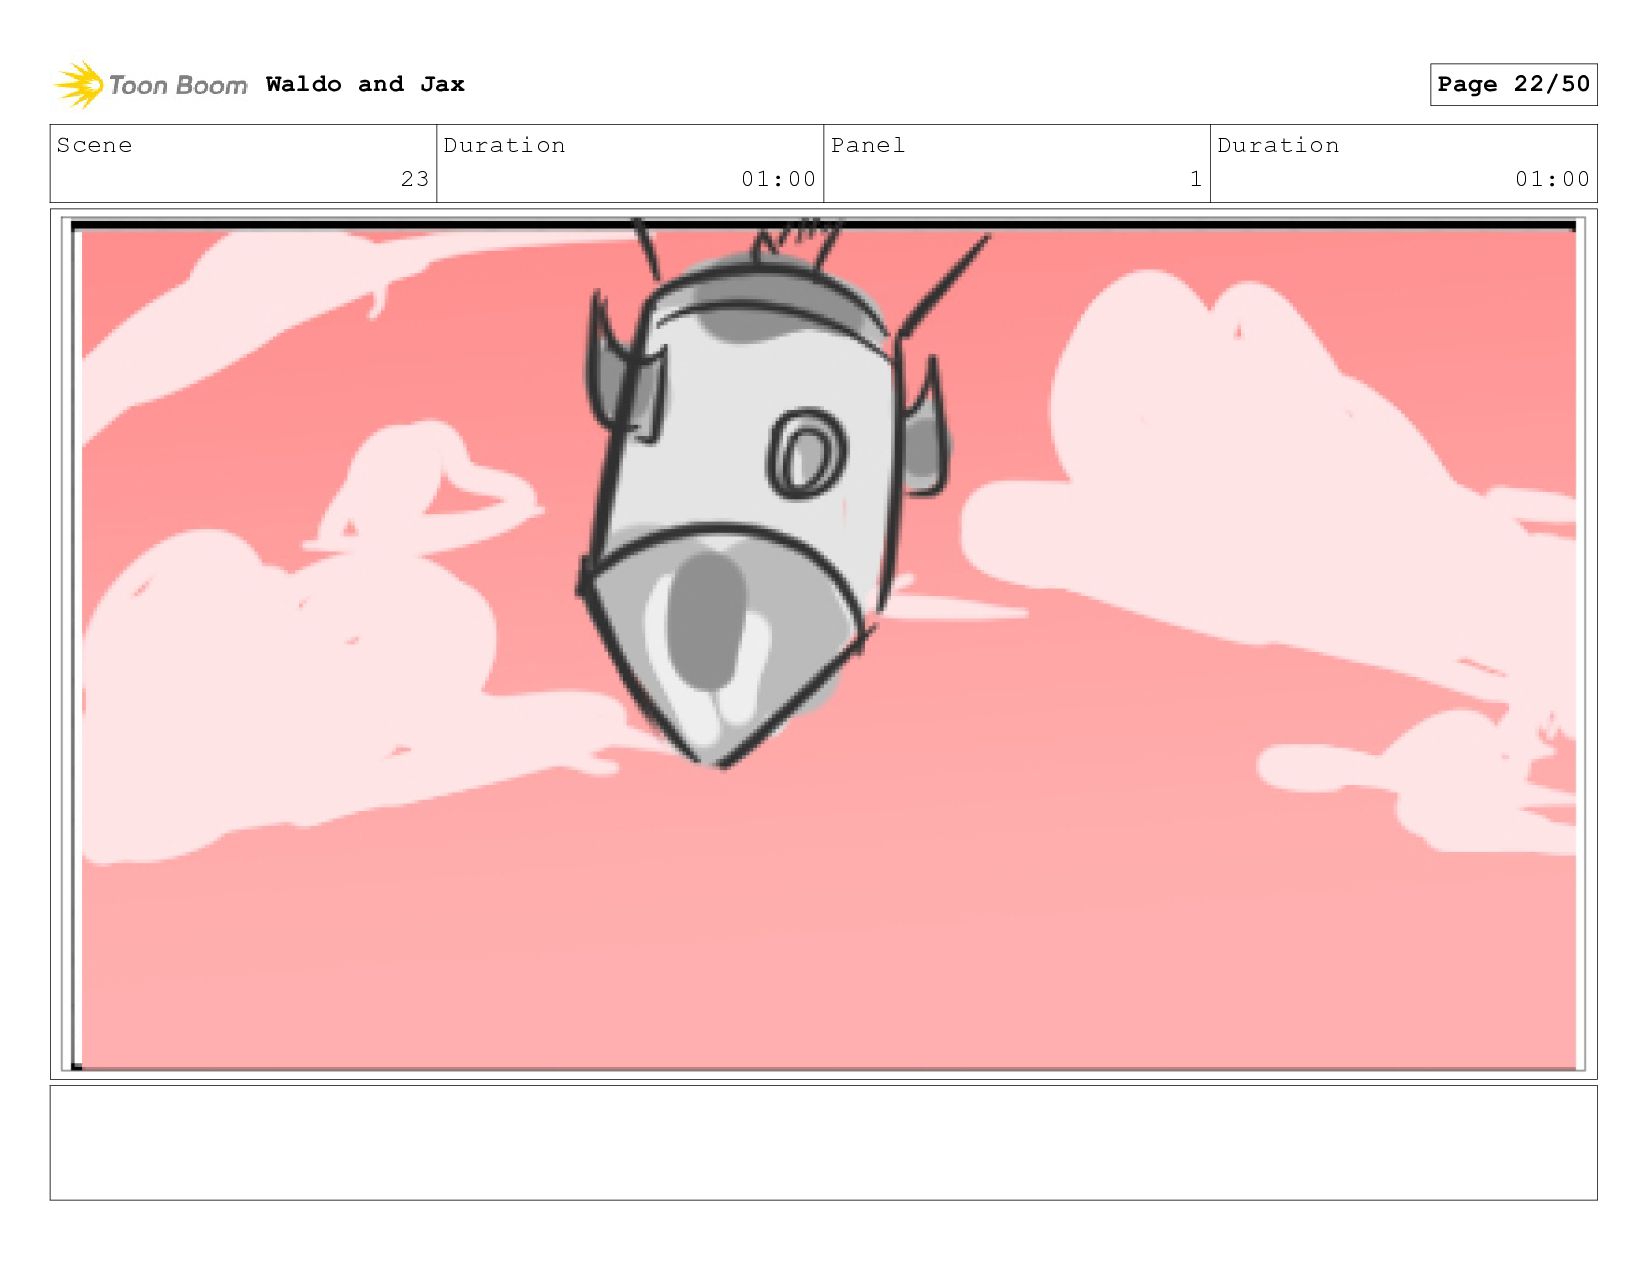Click the 'Panel' header label

pyautogui.click(x=868, y=145)
